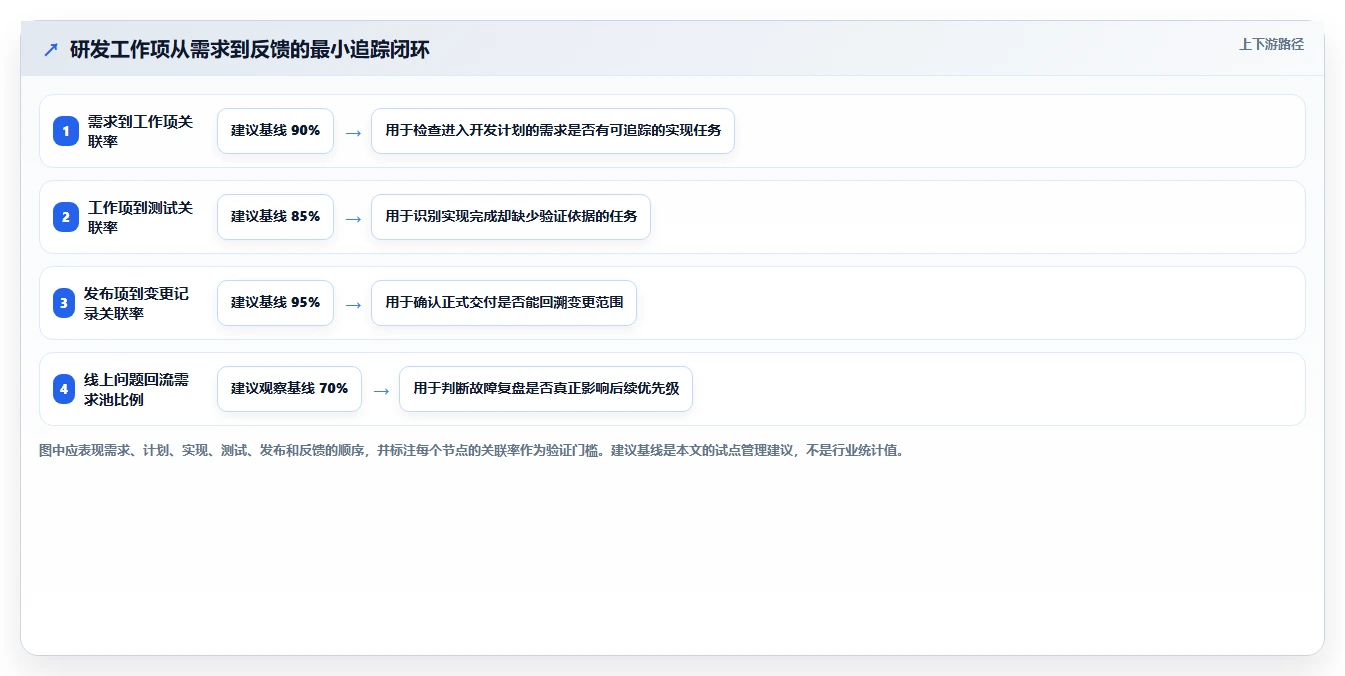Select the 线上问题回流需求池比例 label

(x=136, y=389)
